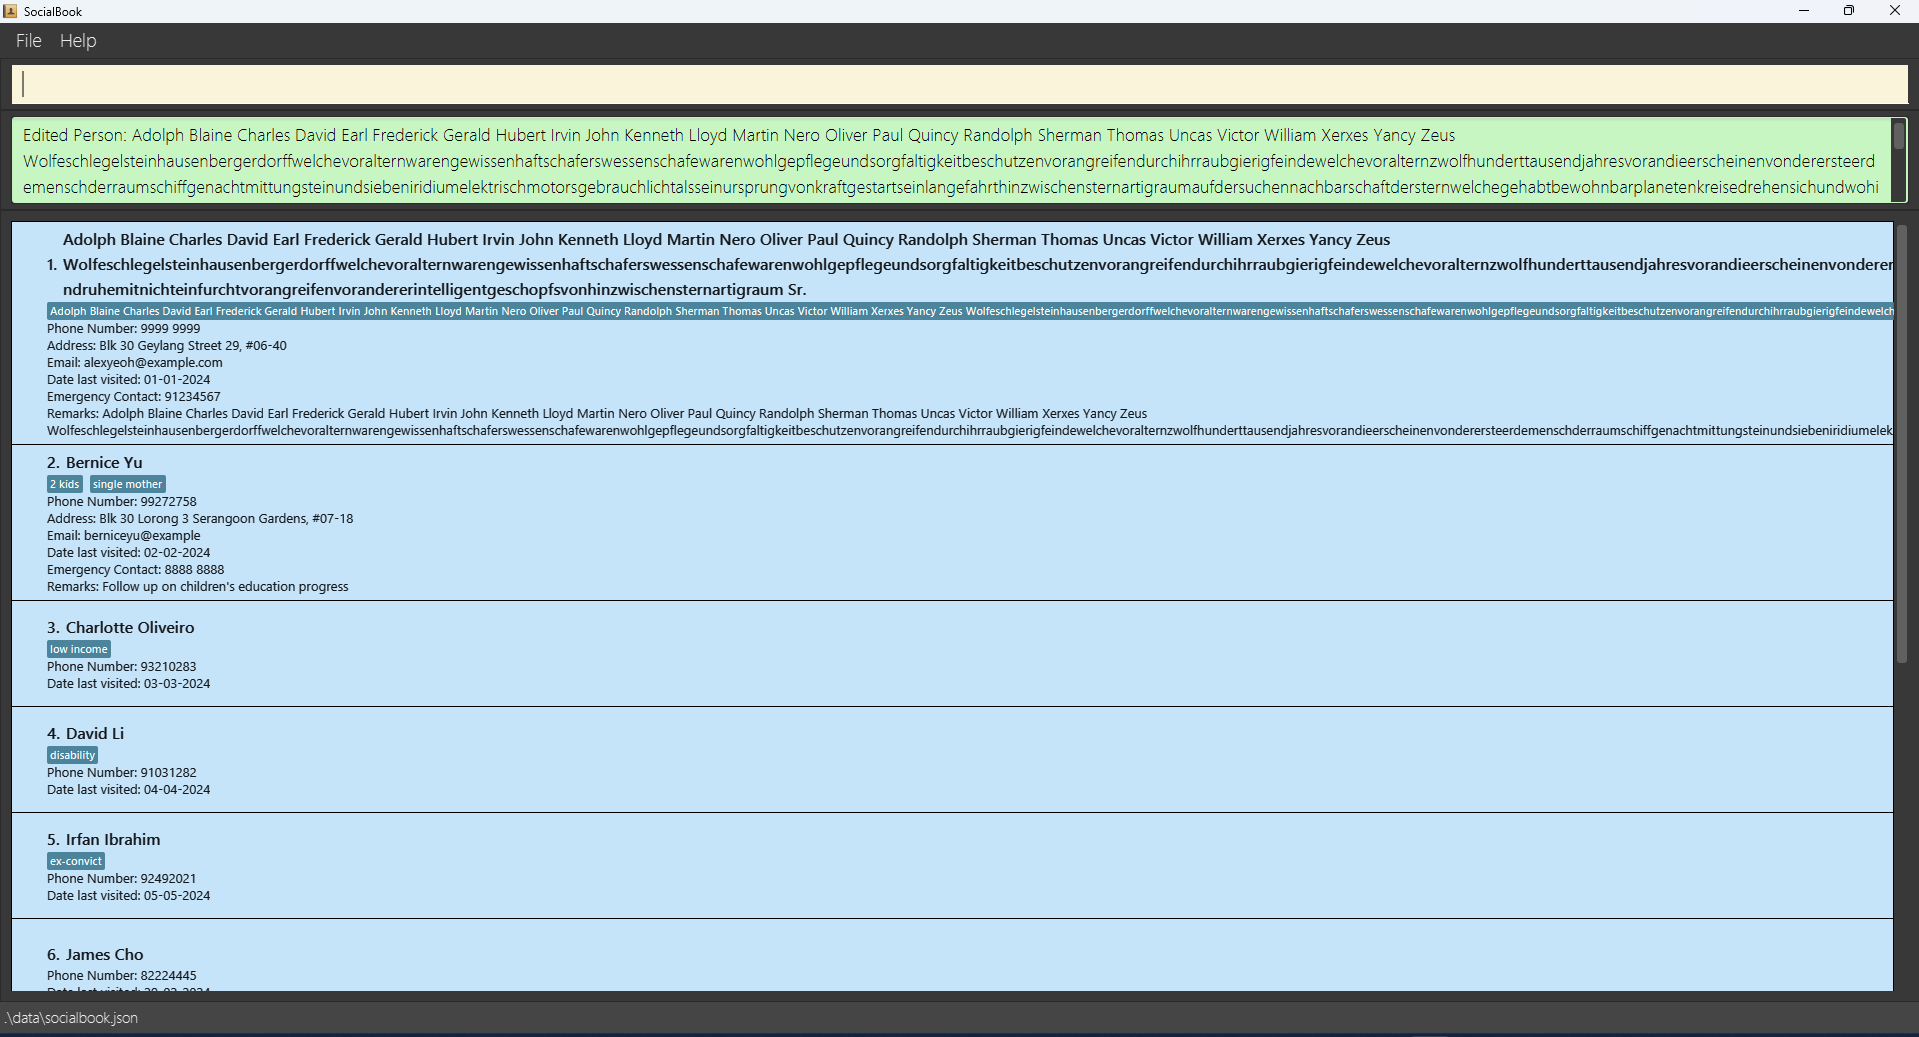The height and width of the screenshot is (1037, 1919).
Task: Click 'Date last visited: 05-05-2024'
Action: (x=129, y=896)
